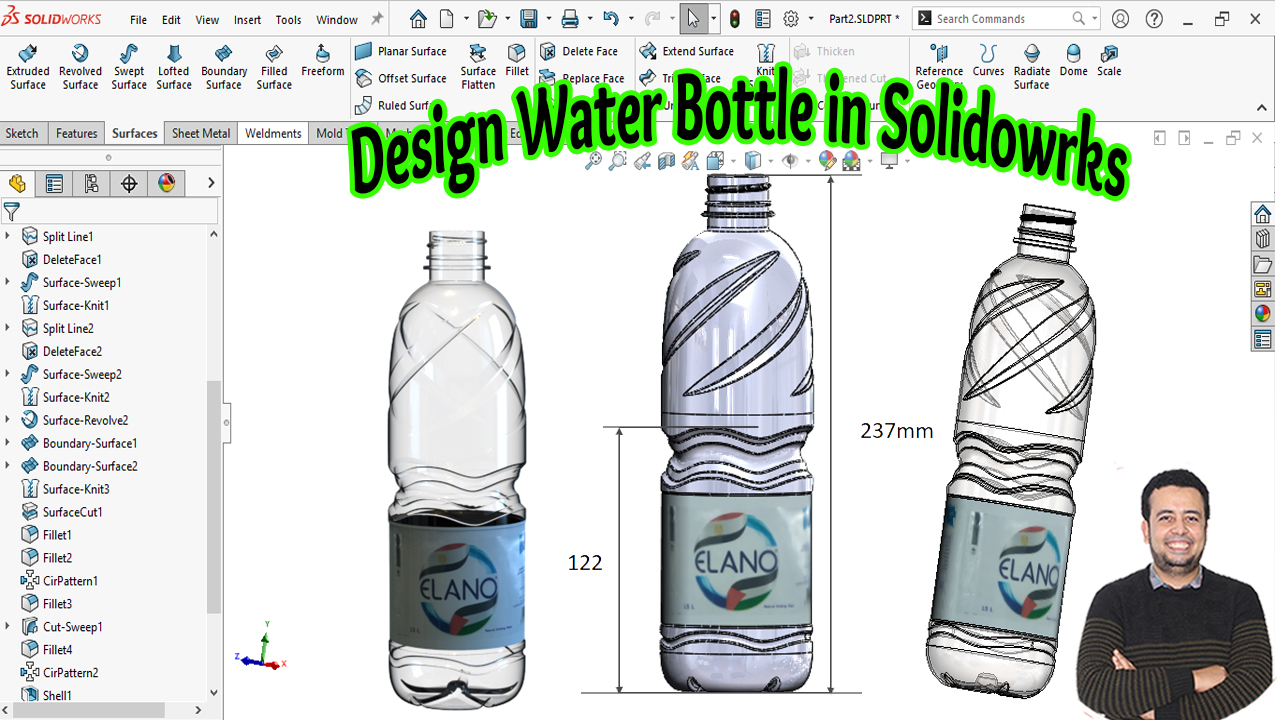
Task: Open the user login account icon
Action: [x=1120, y=19]
